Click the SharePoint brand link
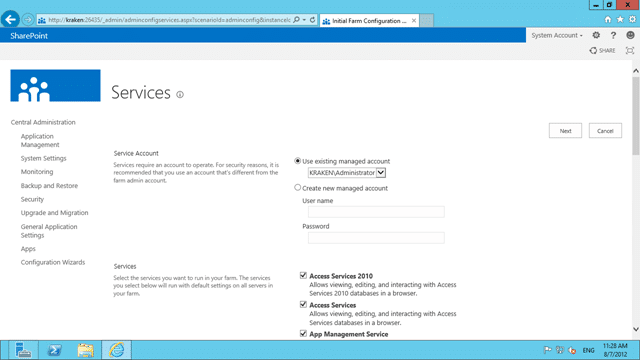This screenshot has height=360, width=640. 29,36
